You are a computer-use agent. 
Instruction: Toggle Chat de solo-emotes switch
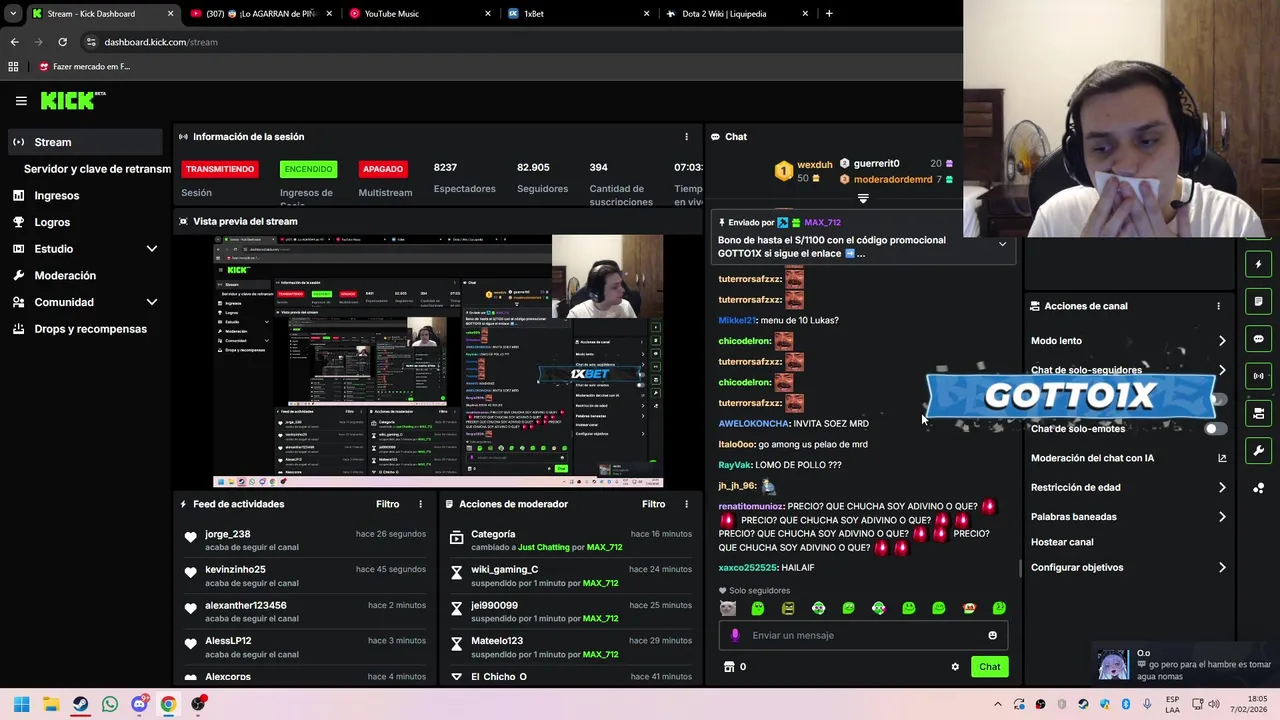click(x=1215, y=429)
